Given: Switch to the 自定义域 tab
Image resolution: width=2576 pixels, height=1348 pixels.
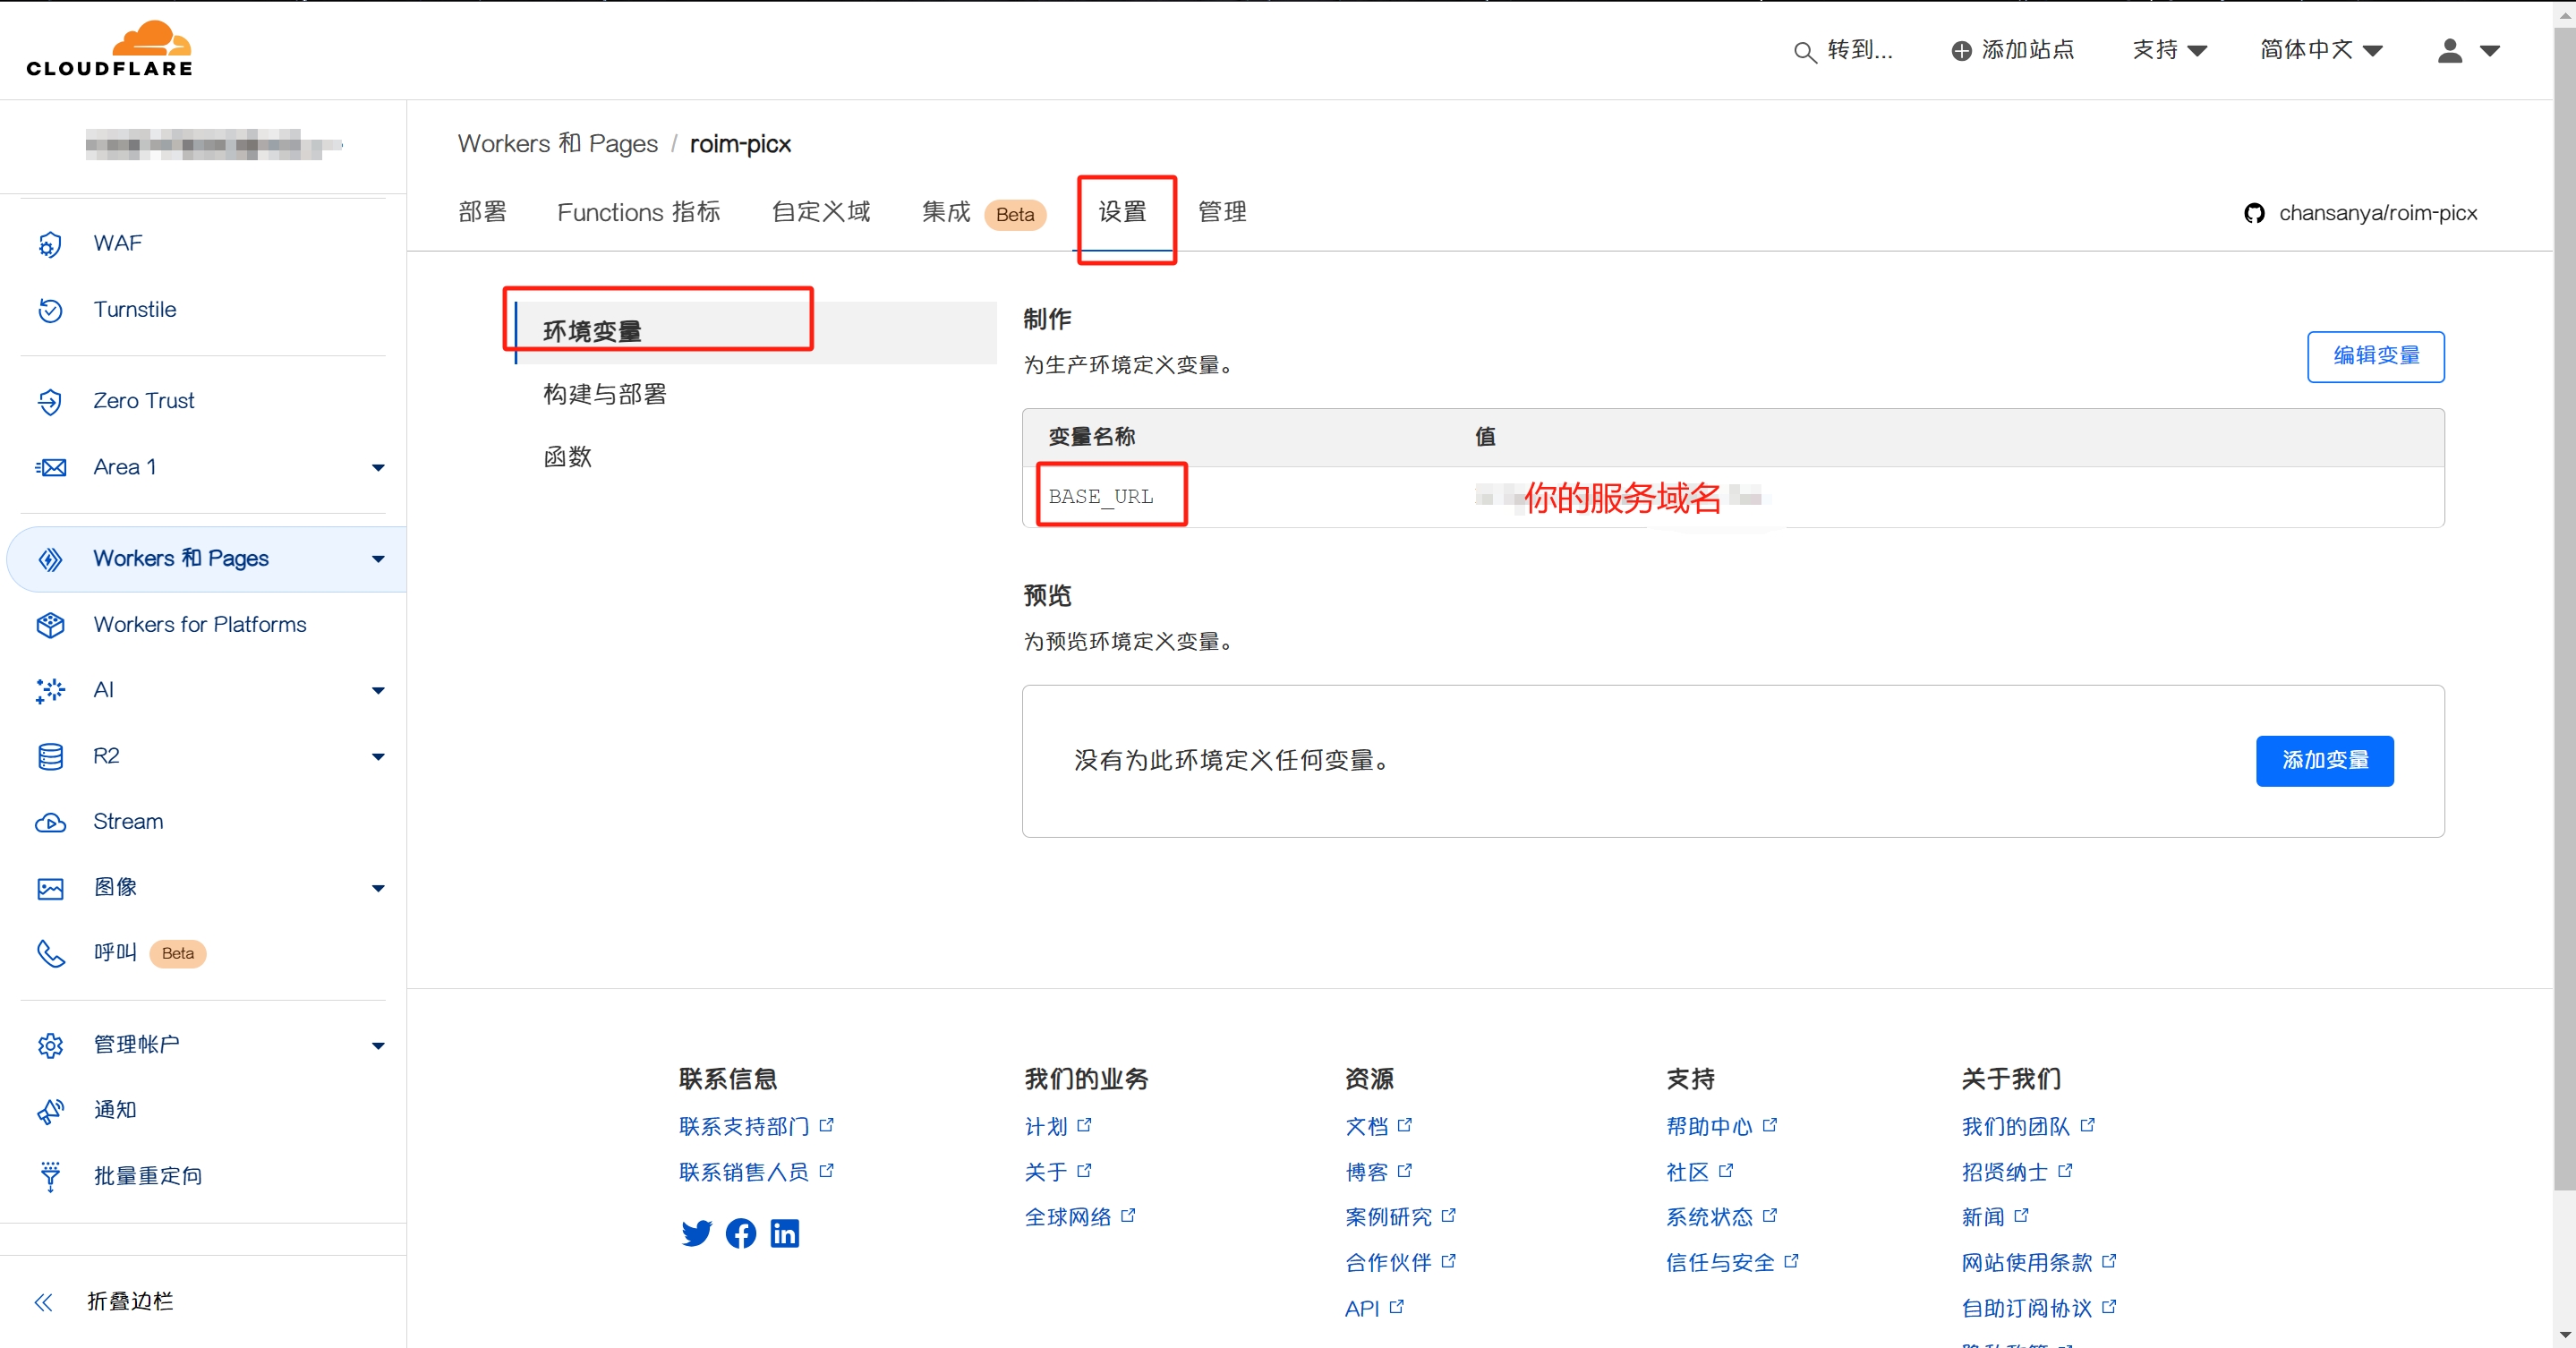Looking at the screenshot, I should point(820,212).
